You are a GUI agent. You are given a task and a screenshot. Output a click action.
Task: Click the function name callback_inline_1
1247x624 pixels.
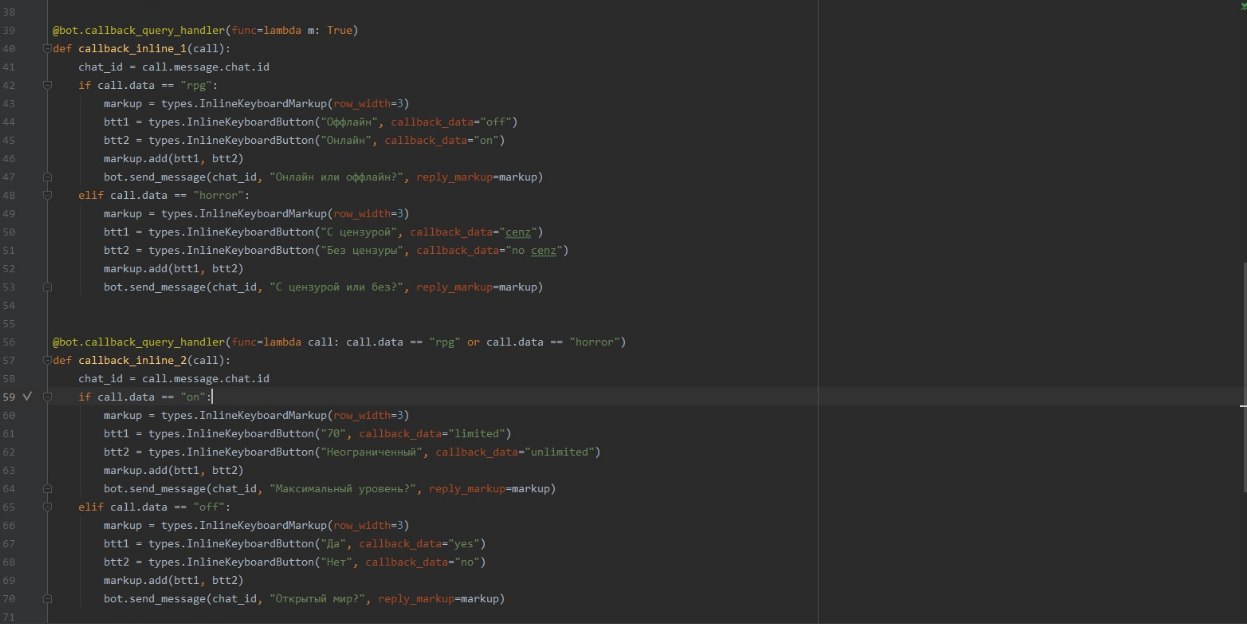coord(132,49)
